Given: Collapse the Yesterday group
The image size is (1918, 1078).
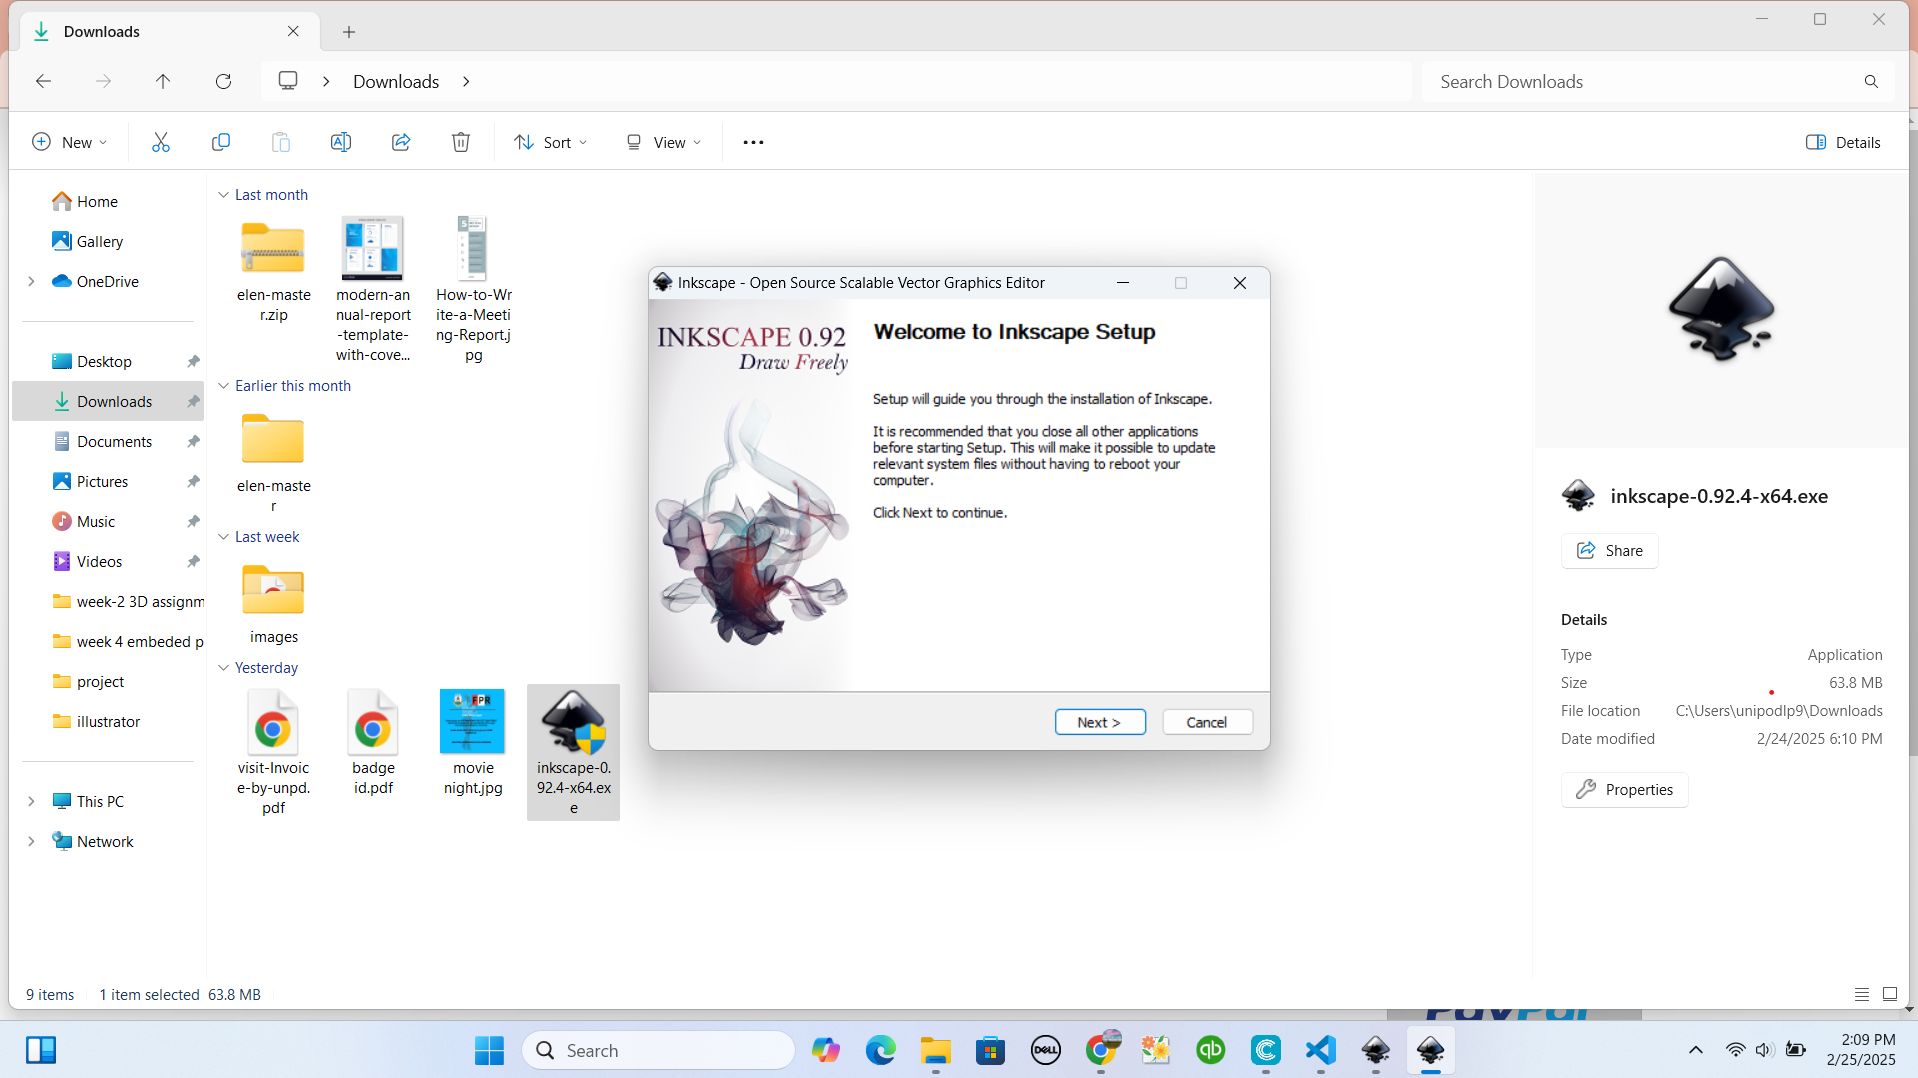Looking at the screenshot, I should point(224,668).
